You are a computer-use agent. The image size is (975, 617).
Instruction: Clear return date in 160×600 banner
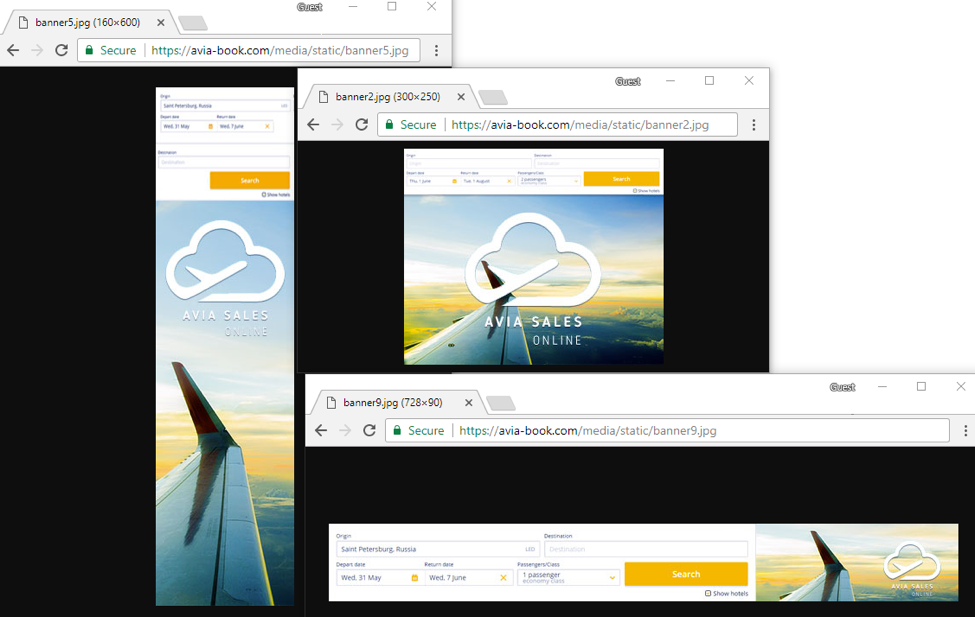(x=267, y=126)
